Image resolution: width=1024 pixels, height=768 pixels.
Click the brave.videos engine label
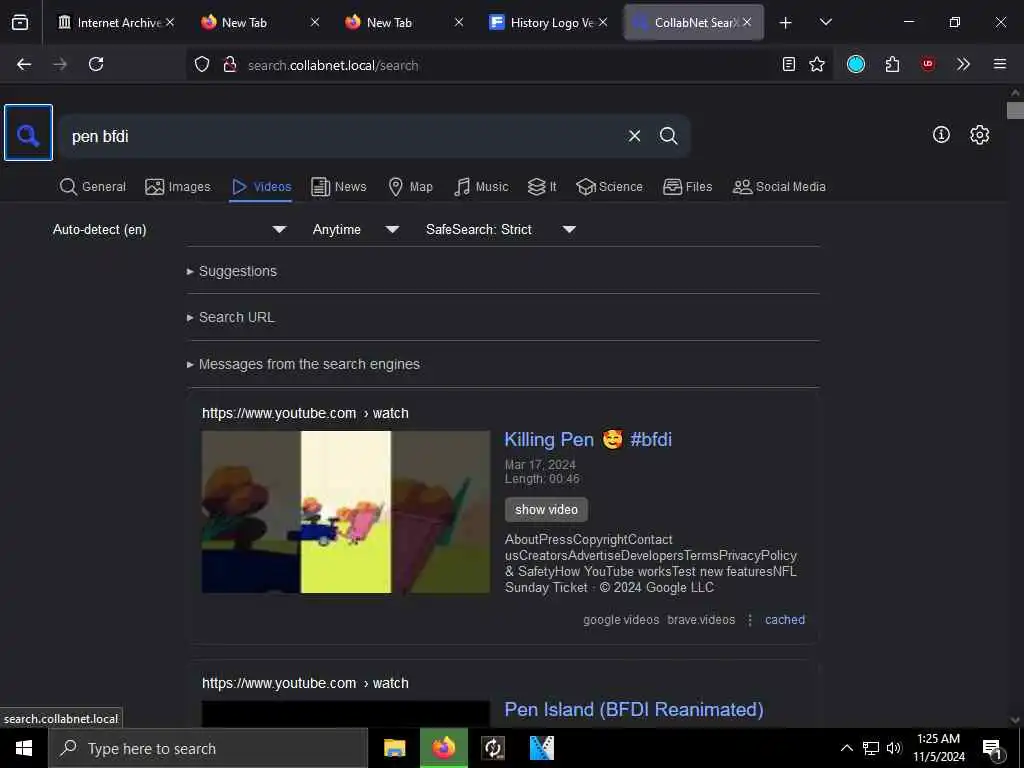click(x=701, y=620)
